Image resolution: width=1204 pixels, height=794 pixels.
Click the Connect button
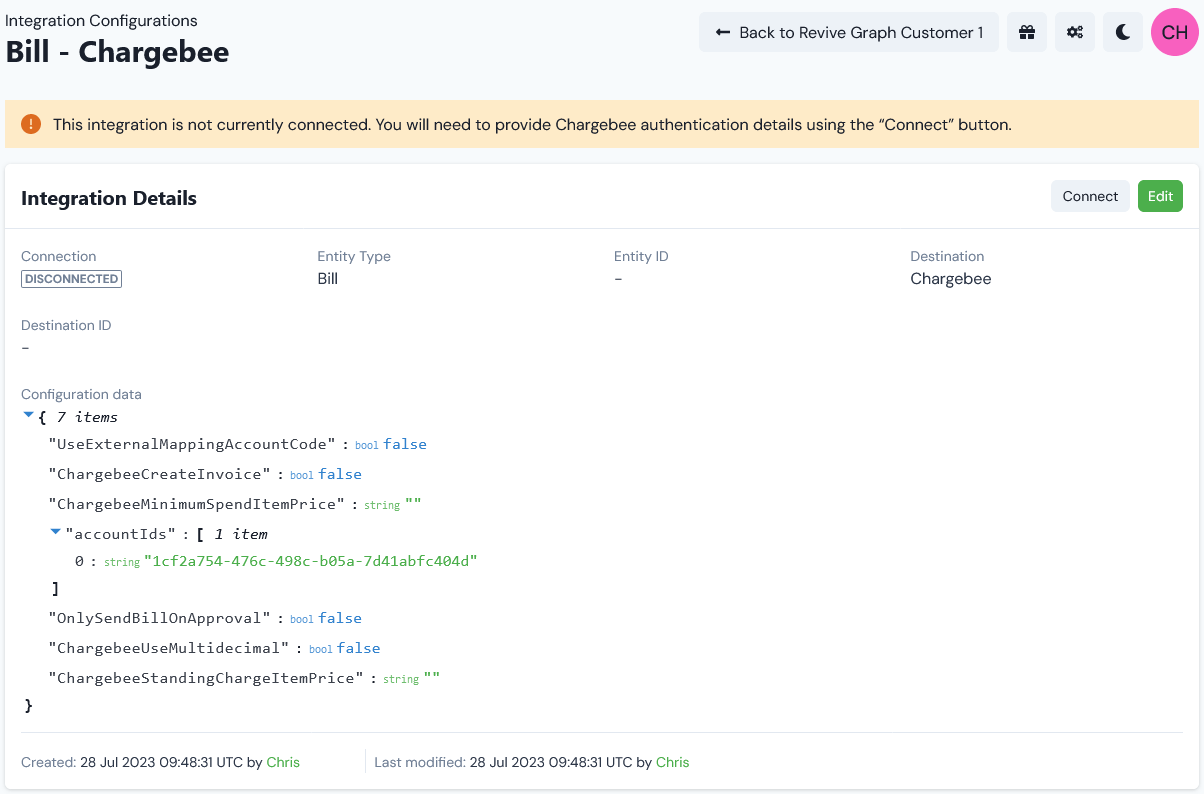(x=1090, y=196)
